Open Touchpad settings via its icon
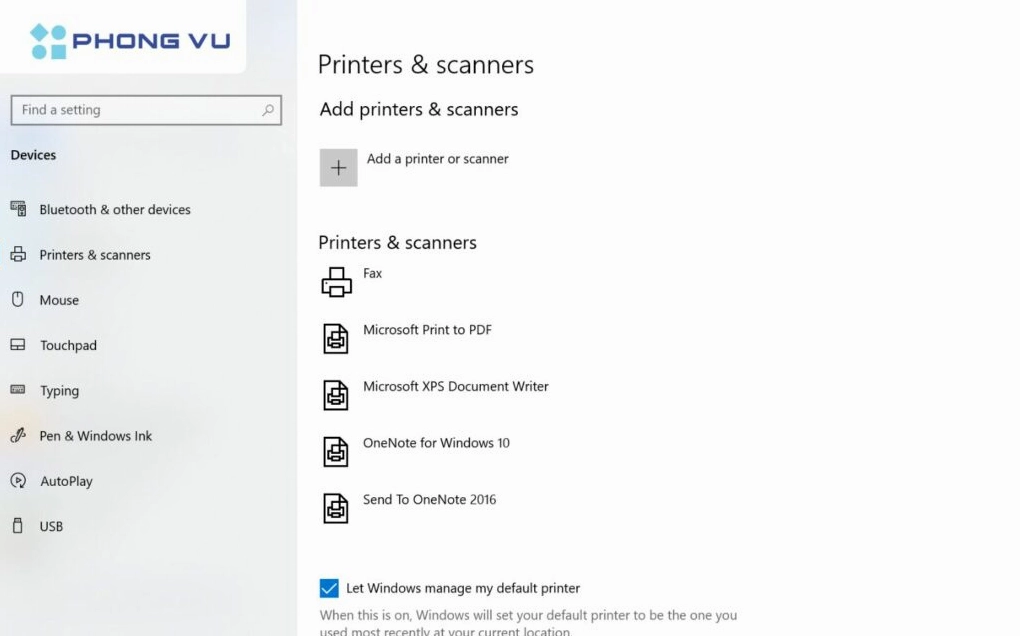Image resolution: width=1020 pixels, height=636 pixels. 17,344
